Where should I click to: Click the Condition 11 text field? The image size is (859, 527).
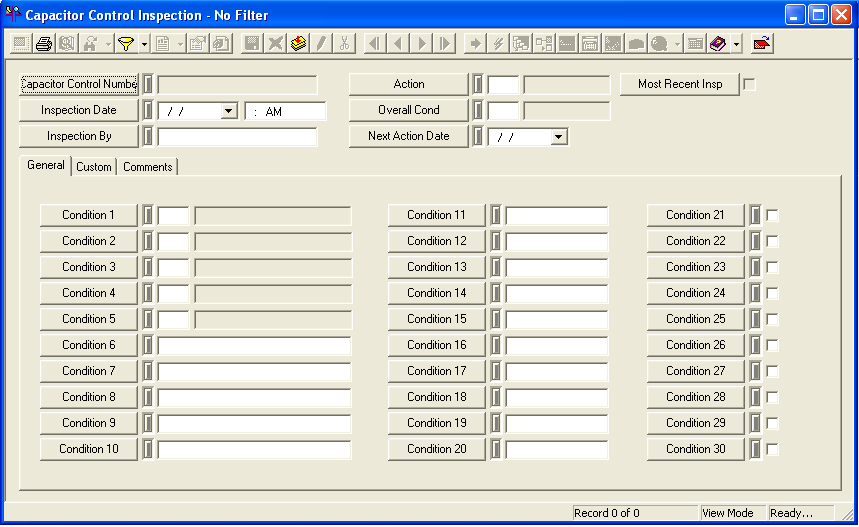557,215
